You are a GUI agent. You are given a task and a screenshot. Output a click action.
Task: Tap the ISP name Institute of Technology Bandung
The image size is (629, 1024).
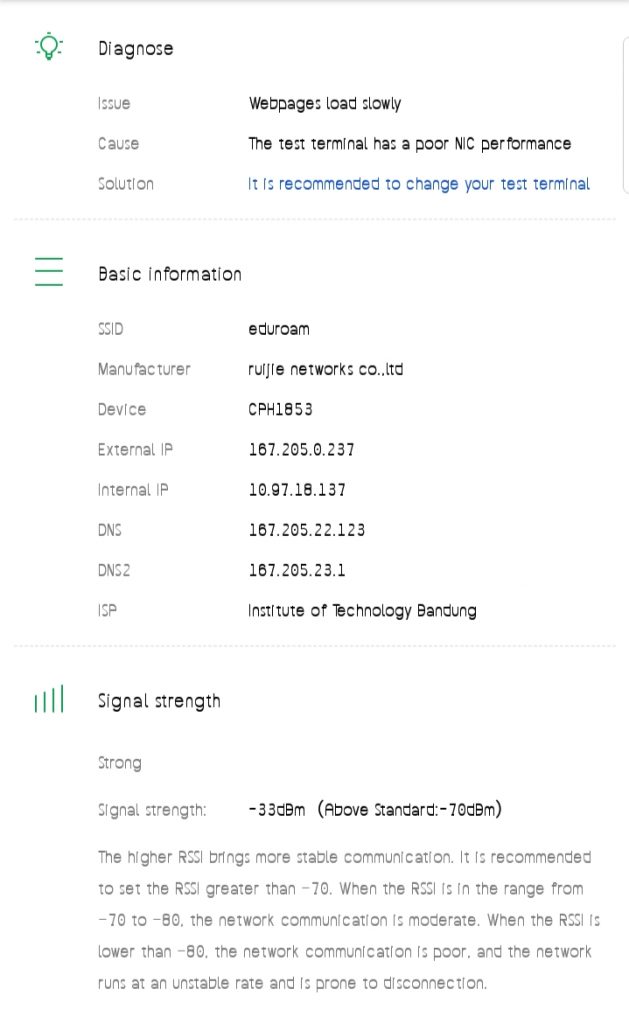point(362,610)
